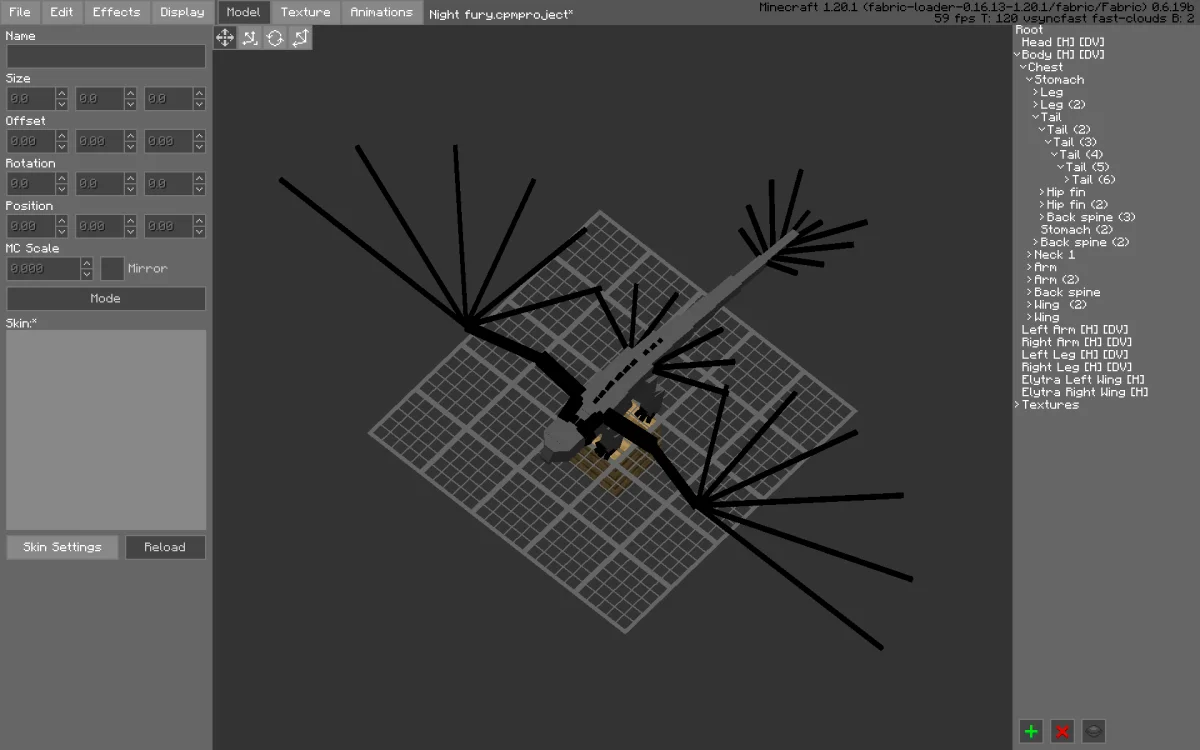Screen dimensions: 1200x750
Task: Open the File menu
Action: coord(20,12)
